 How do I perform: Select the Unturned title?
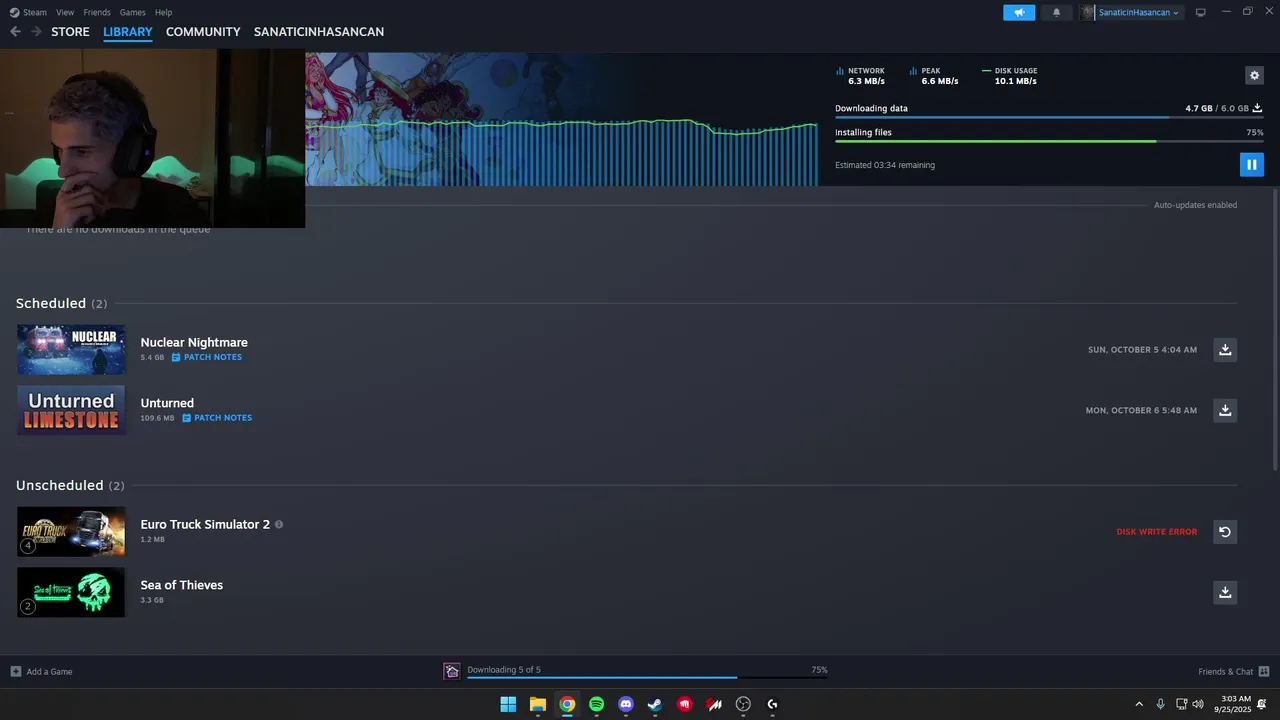pyautogui.click(x=167, y=404)
